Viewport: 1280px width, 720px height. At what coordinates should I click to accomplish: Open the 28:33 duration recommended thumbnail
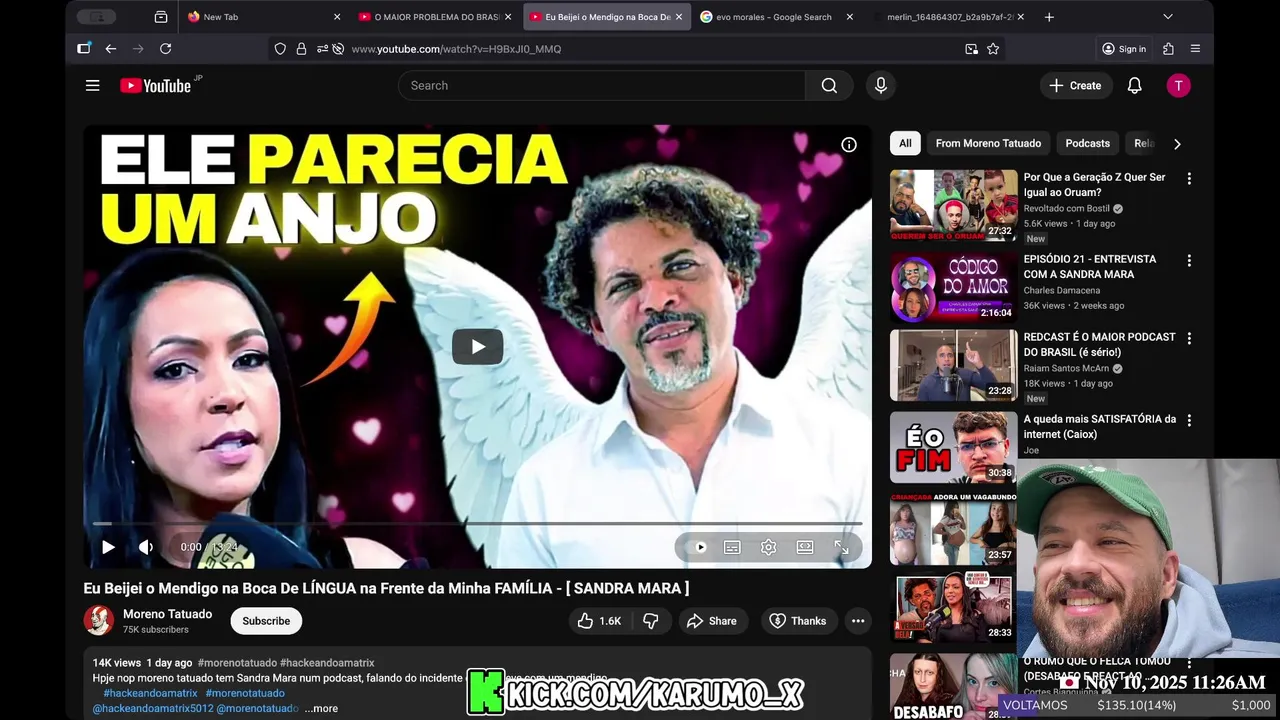954,609
